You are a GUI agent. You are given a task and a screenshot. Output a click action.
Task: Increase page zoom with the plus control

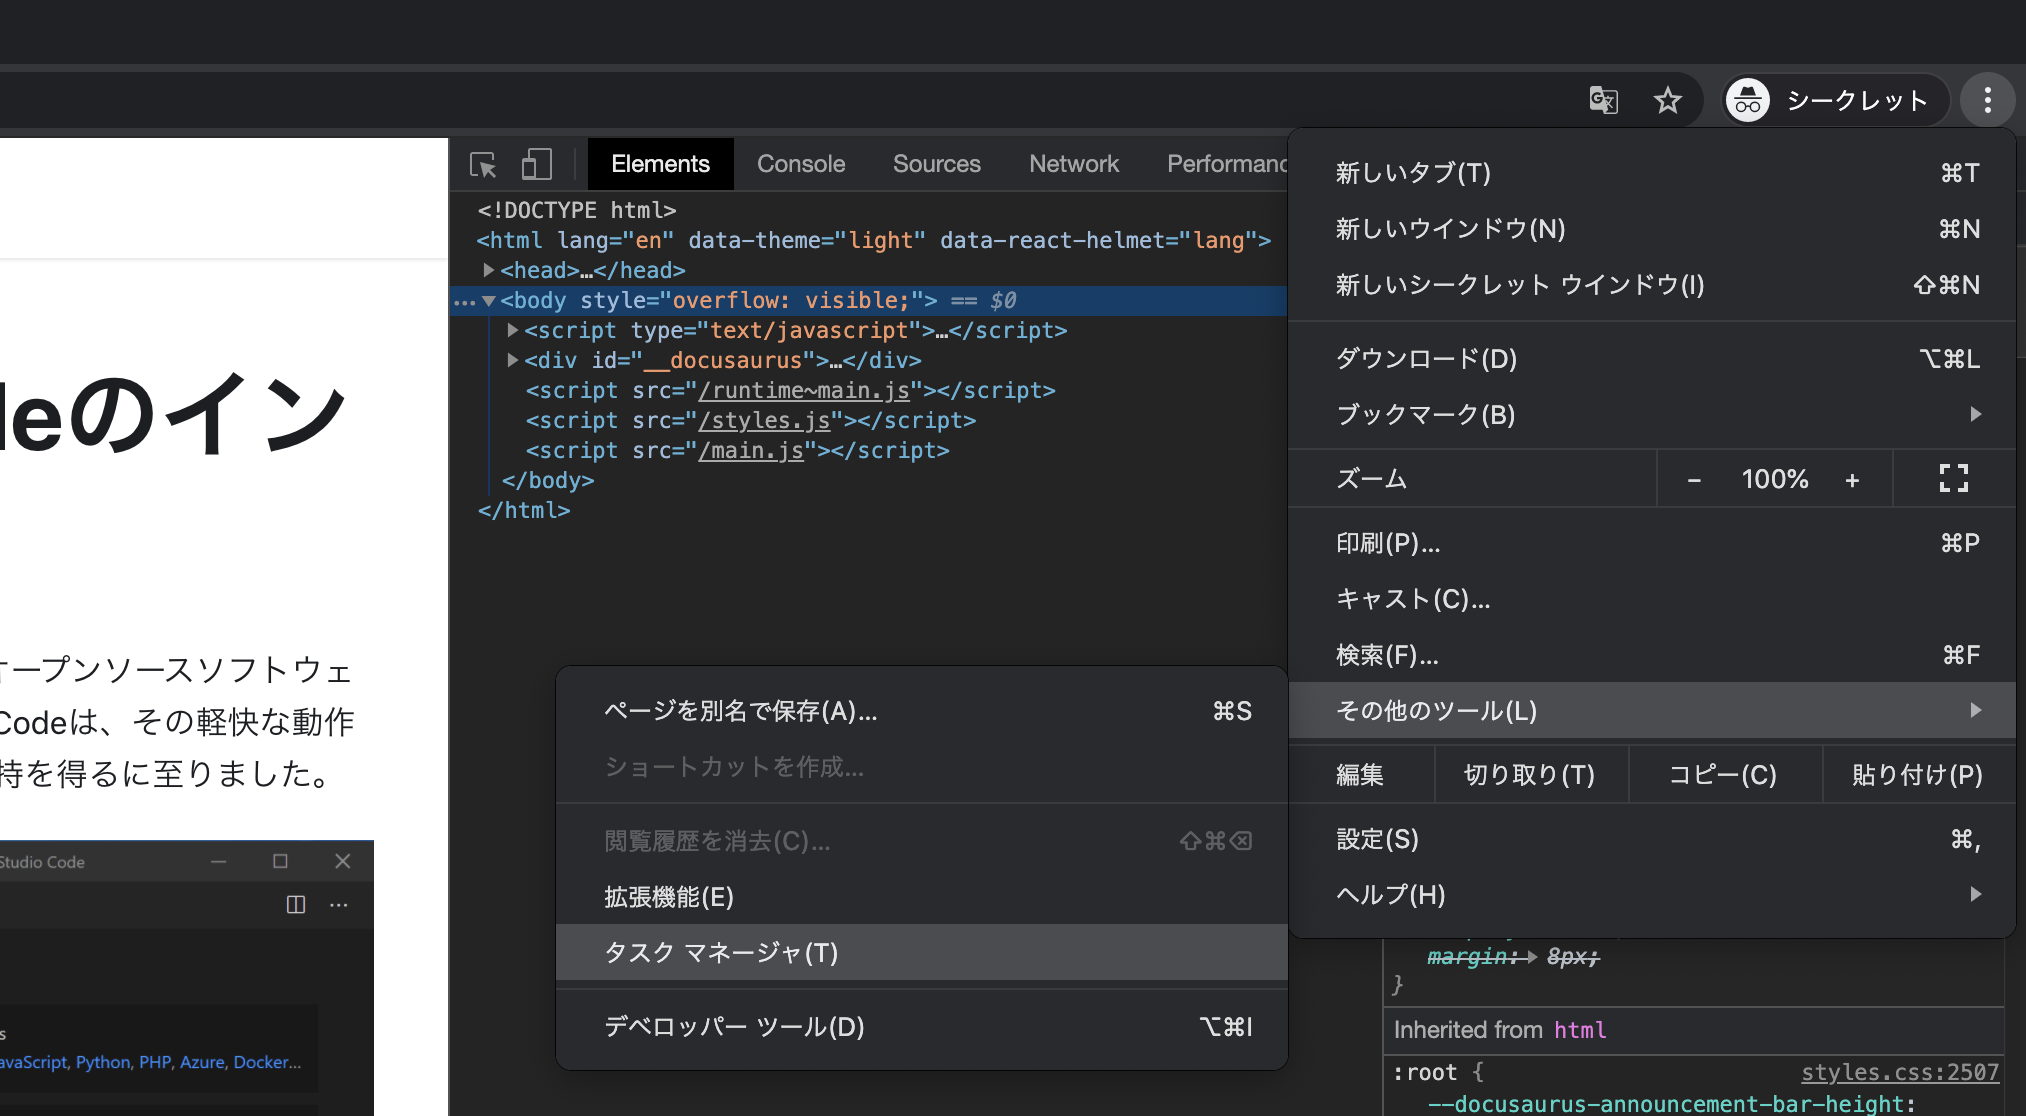click(1853, 479)
